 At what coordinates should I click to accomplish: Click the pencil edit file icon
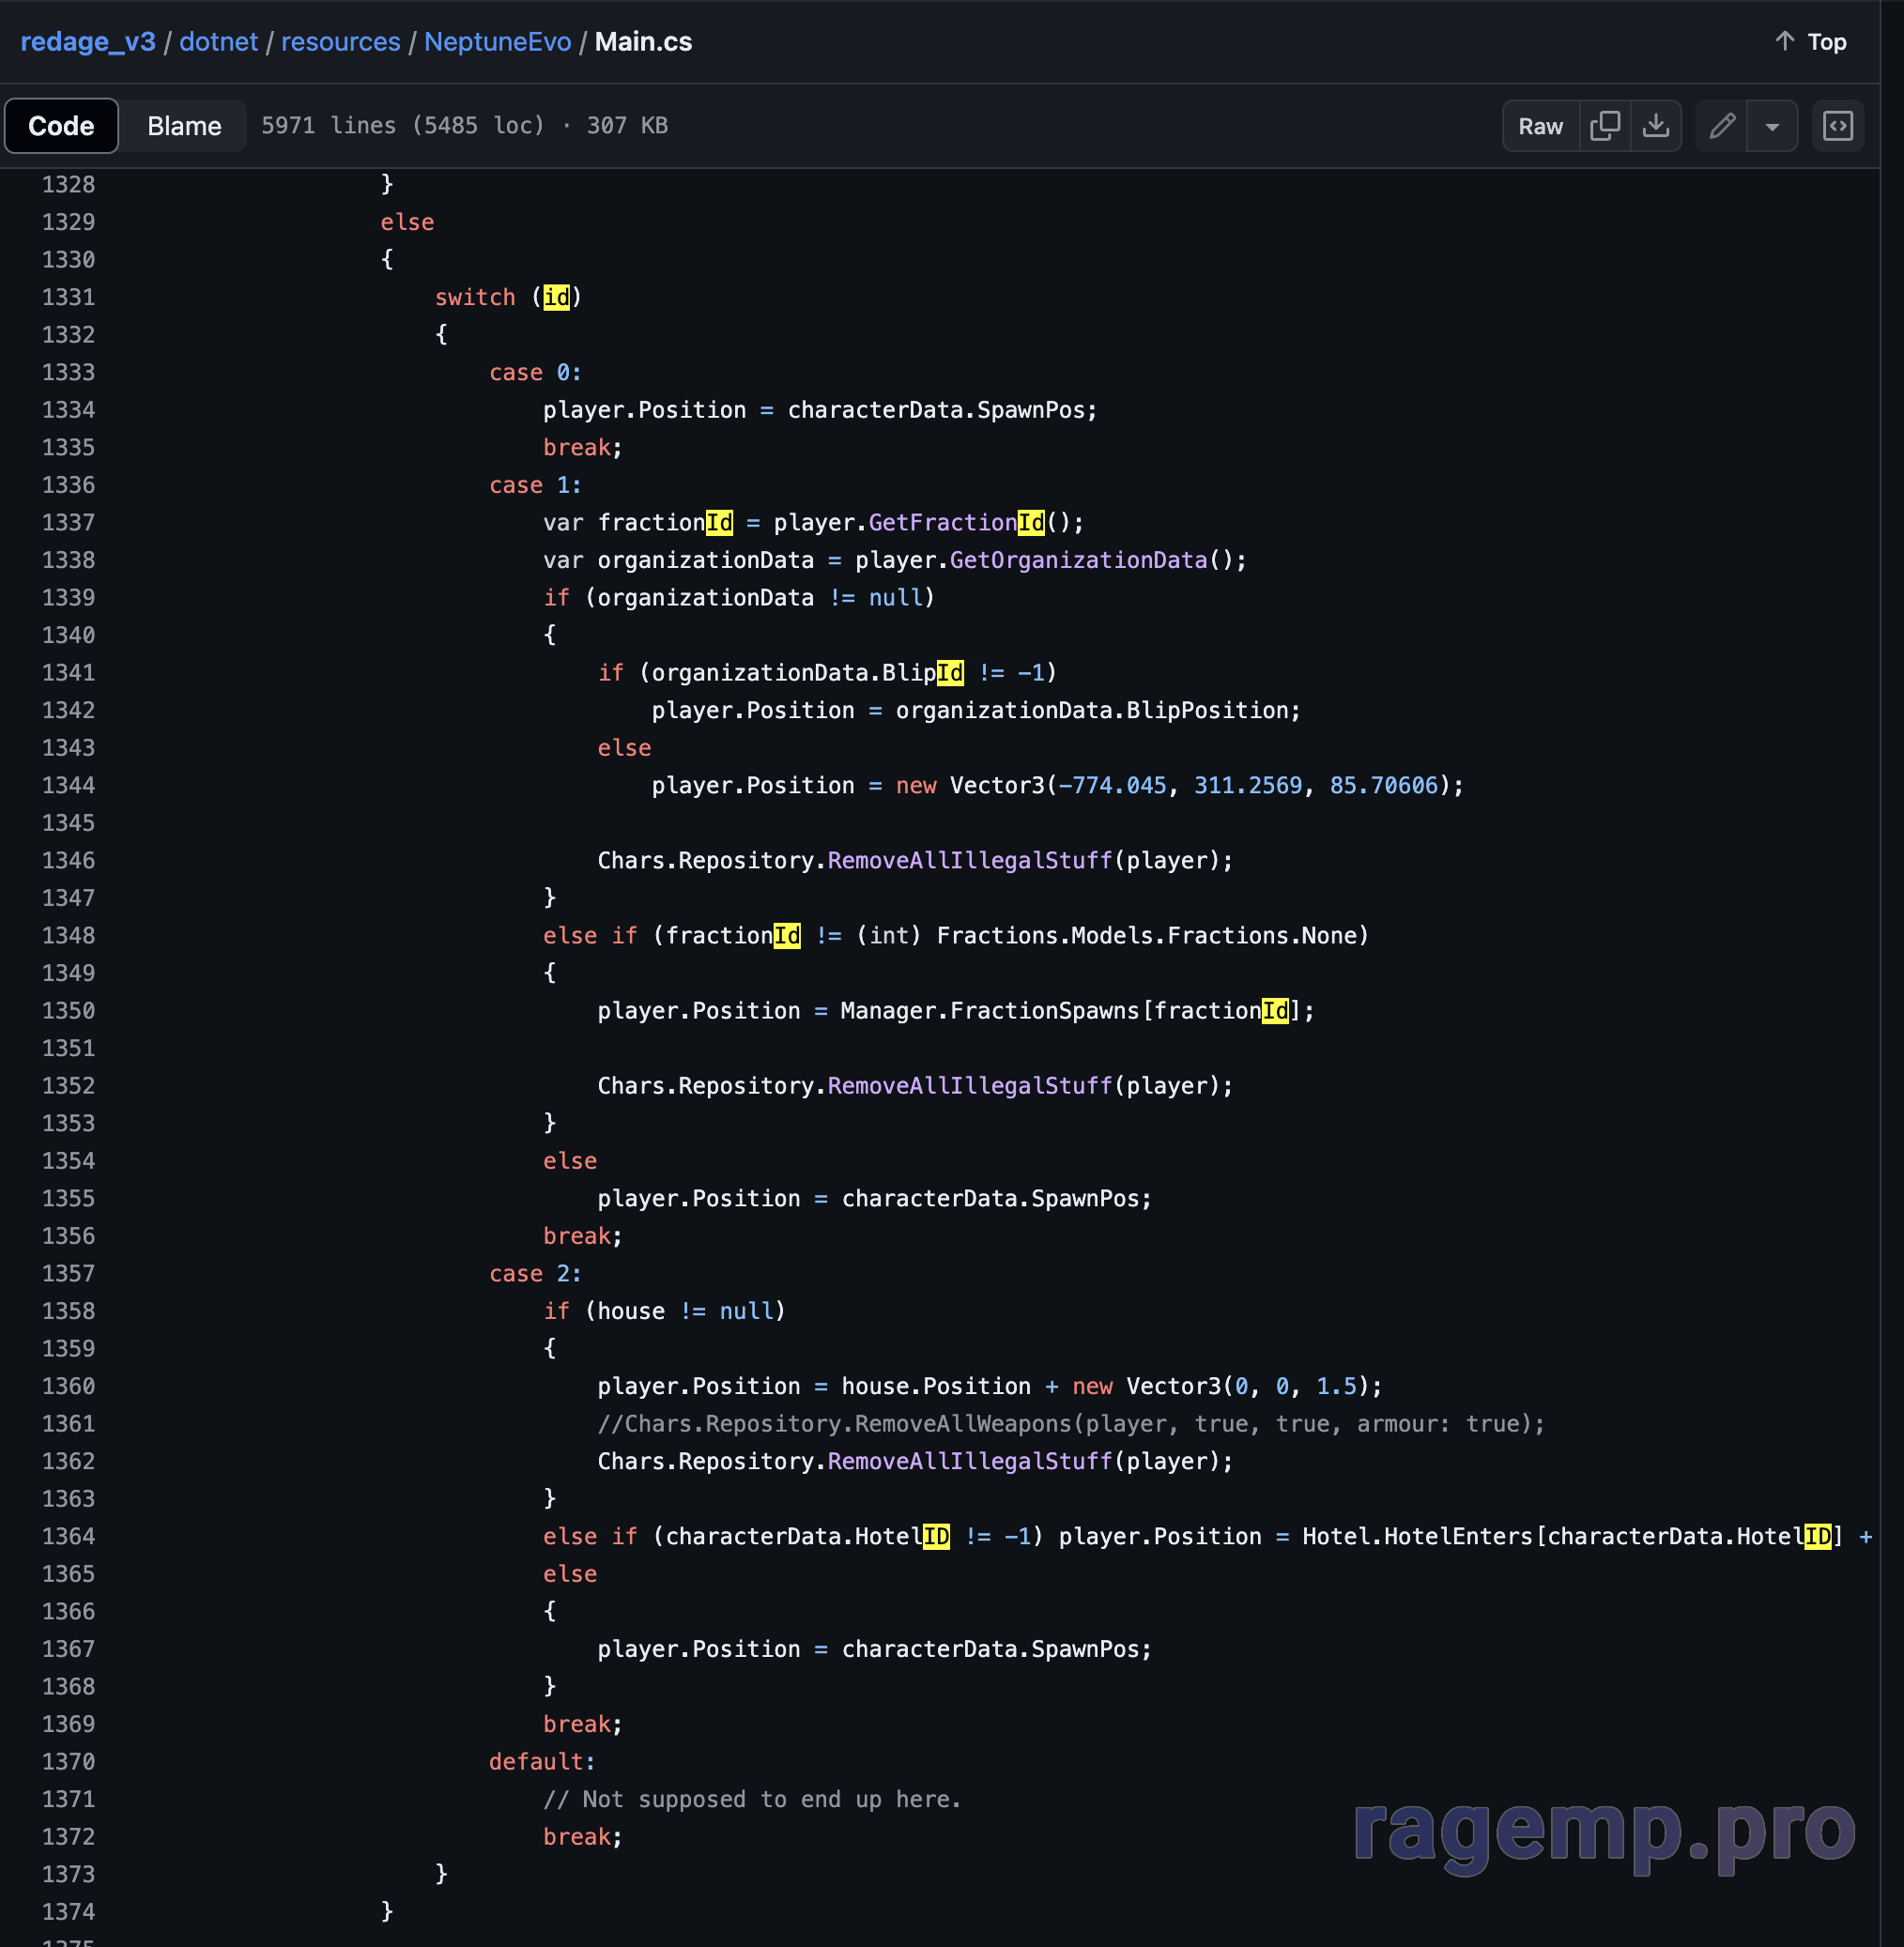coord(1721,126)
